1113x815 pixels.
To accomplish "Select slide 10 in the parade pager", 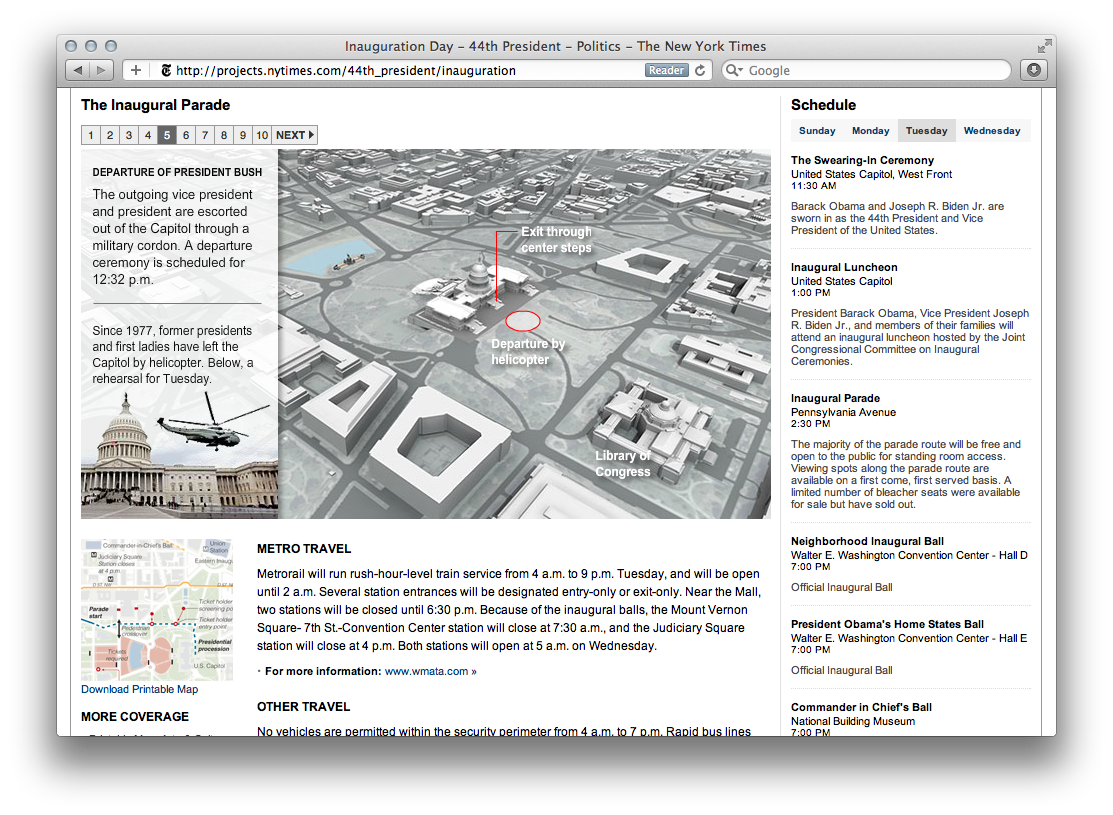I will click(x=262, y=135).
